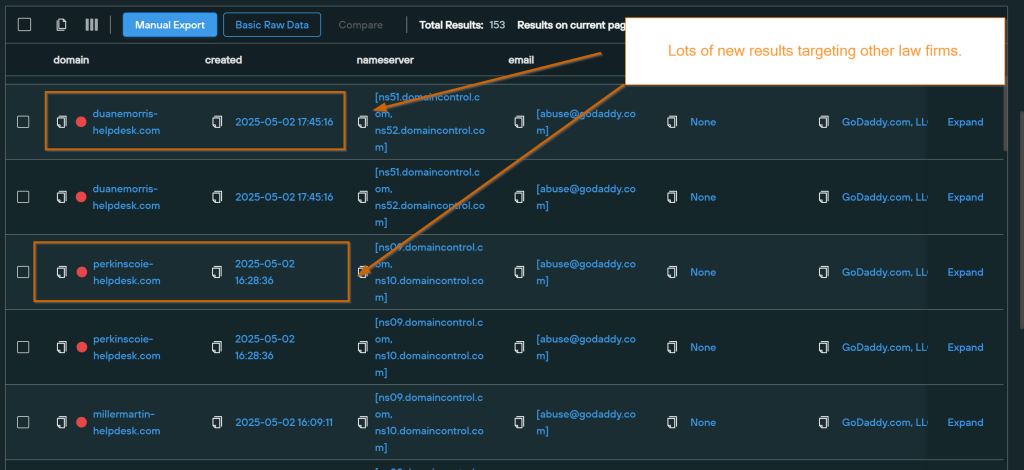
Task: Sort by the domain column header
Action: coord(71,60)
